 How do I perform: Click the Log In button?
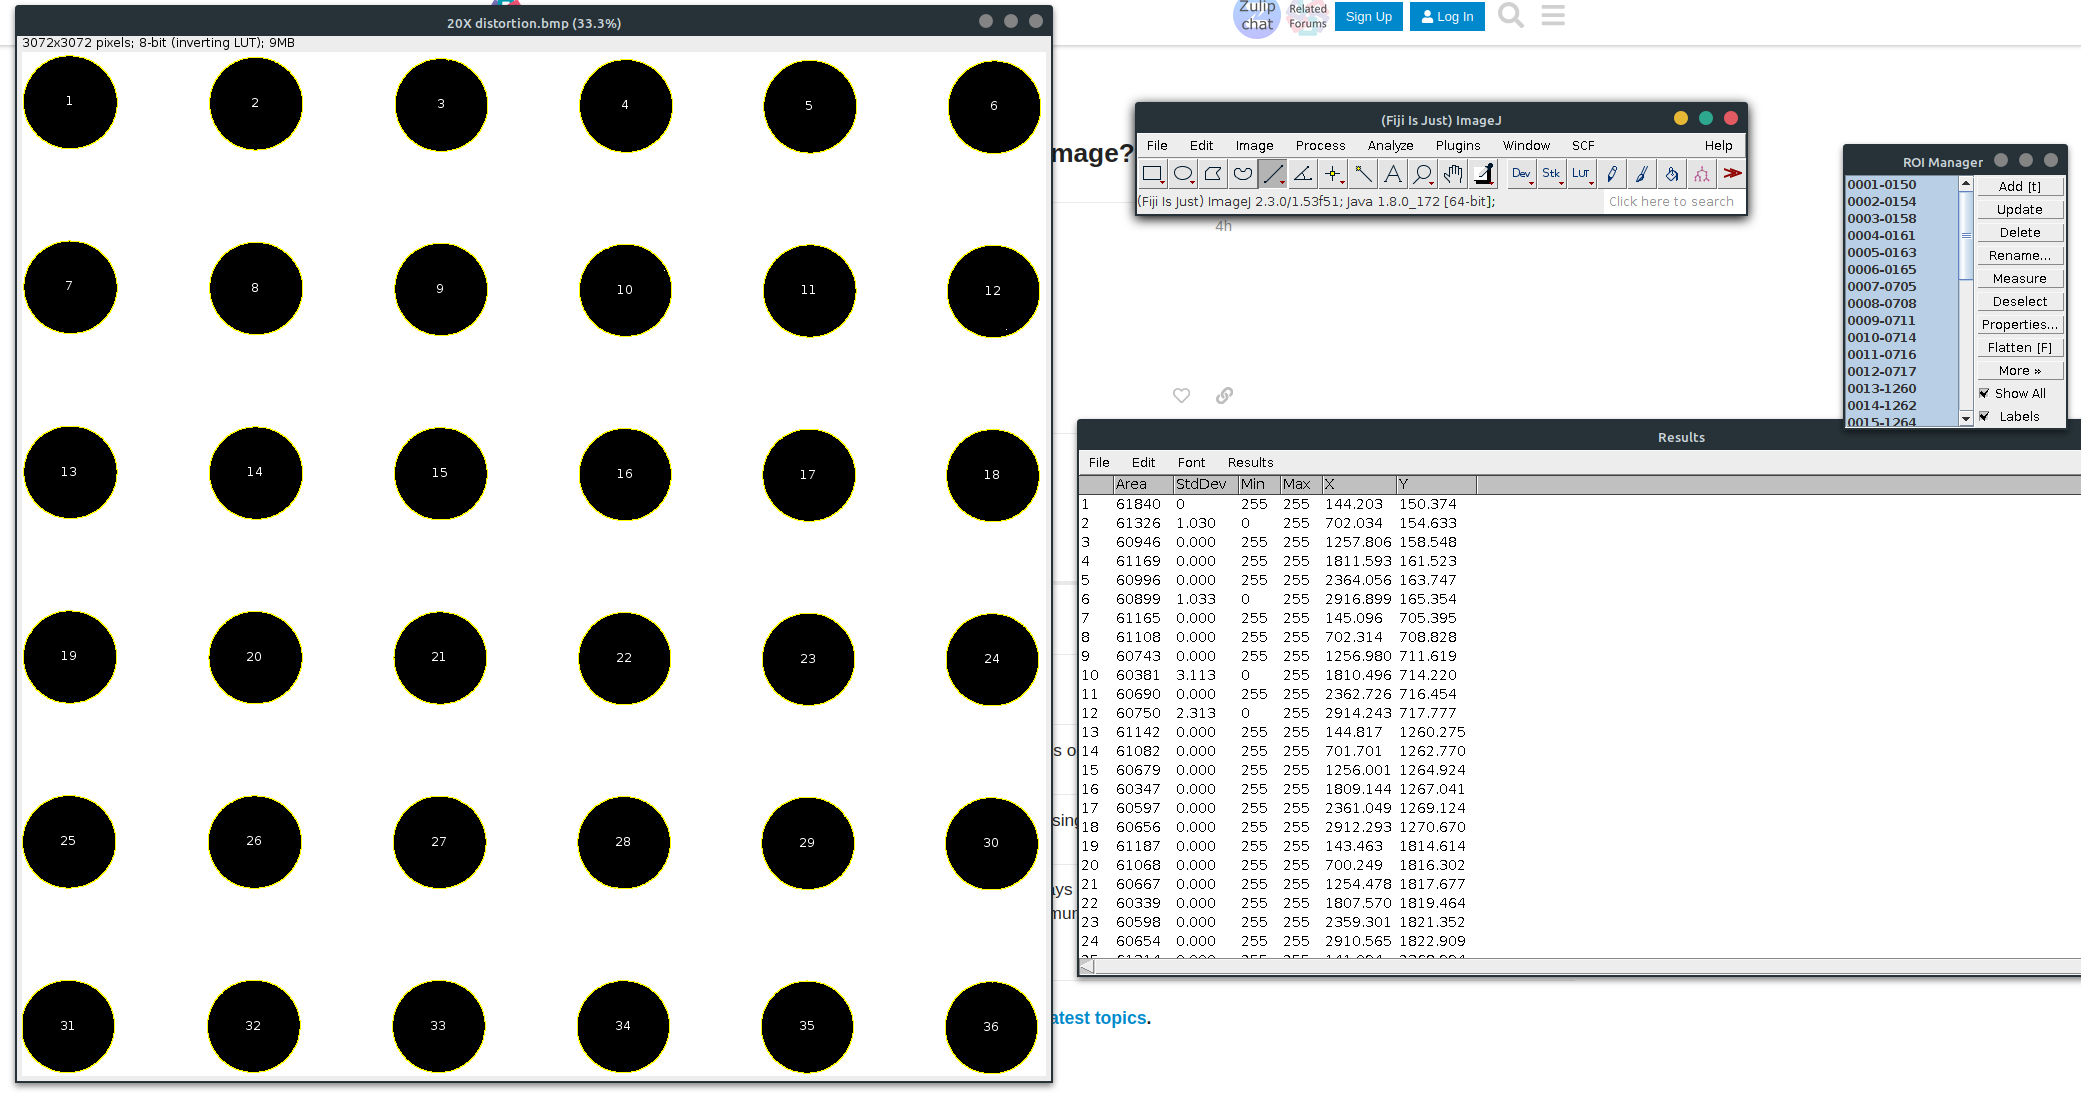(x=1446, y=16)
